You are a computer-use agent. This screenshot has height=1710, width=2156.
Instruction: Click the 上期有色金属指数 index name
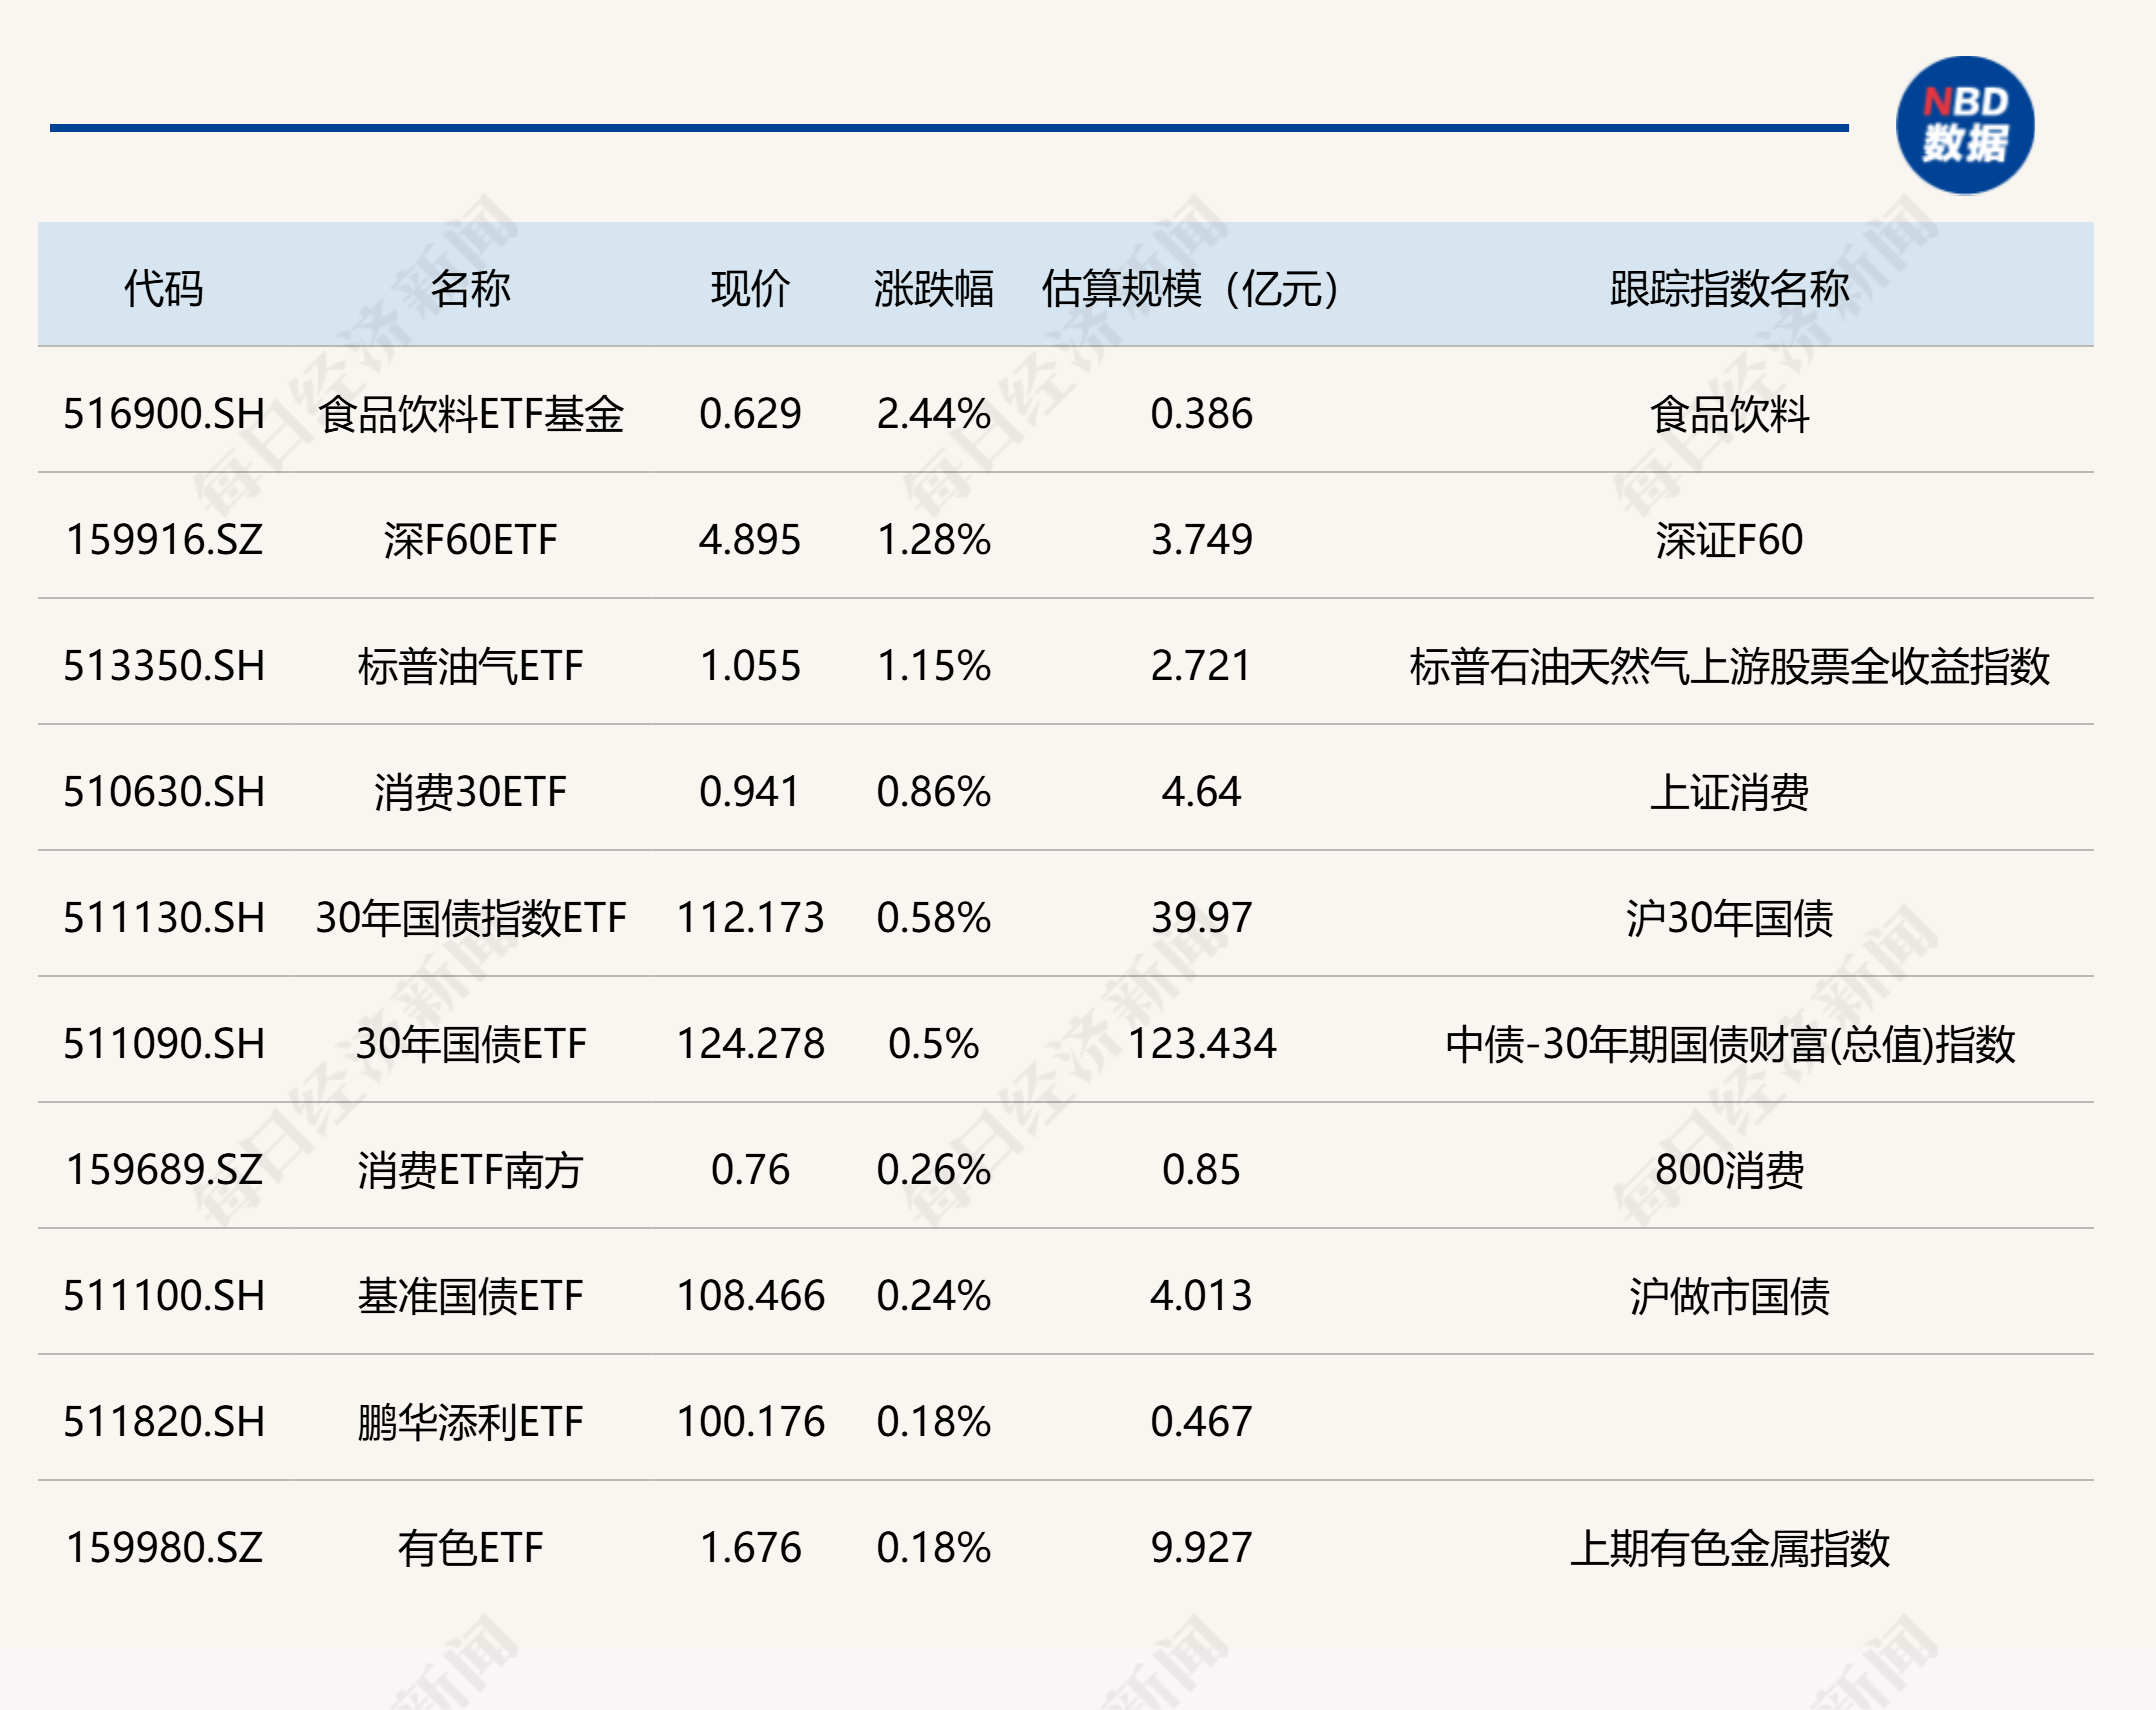1729,1548
